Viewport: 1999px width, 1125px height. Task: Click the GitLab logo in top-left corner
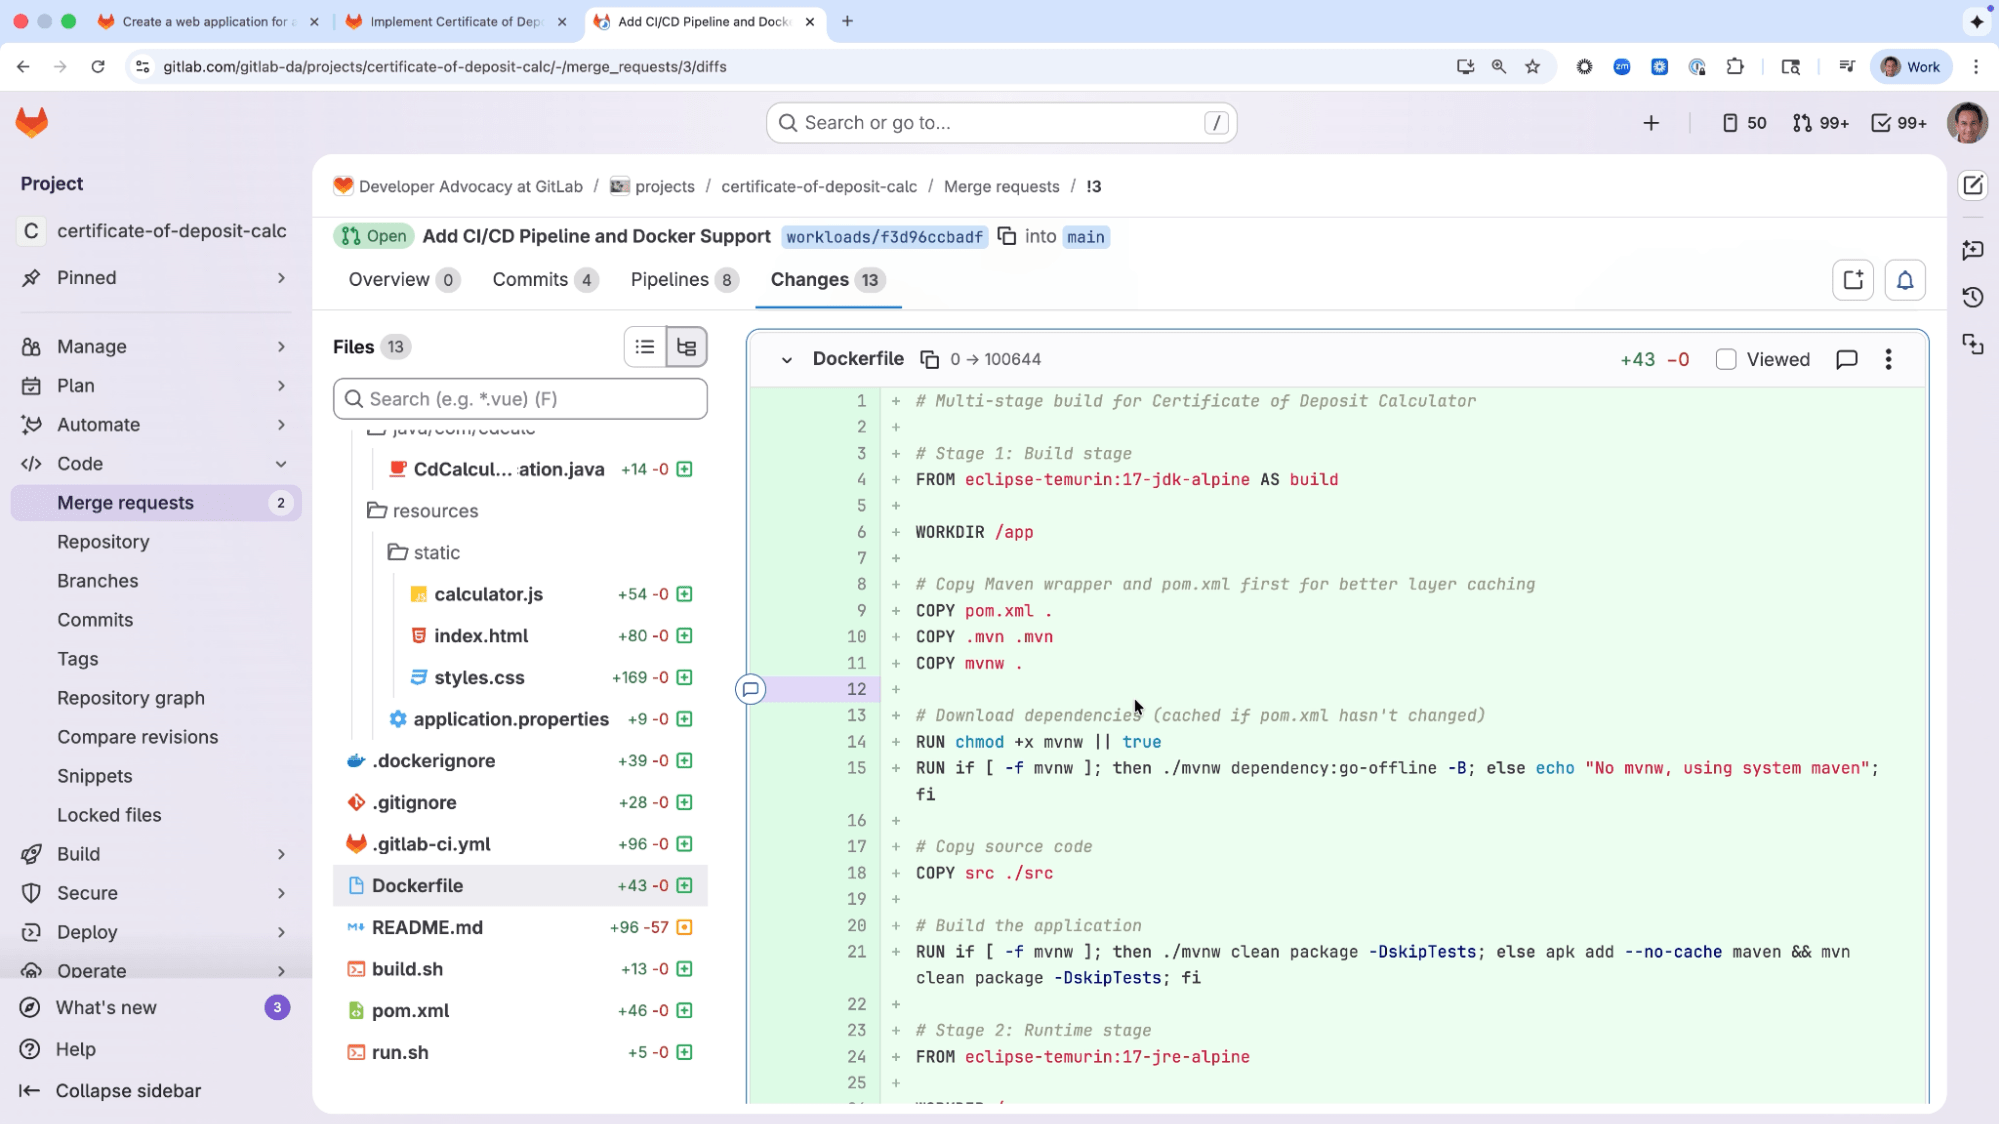click(31, 122)
